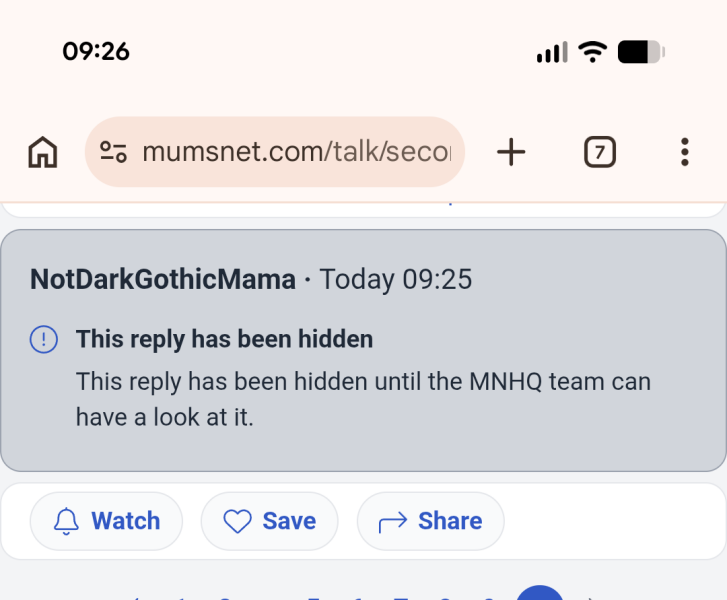This screenshot has height=600, width=727.
Task: Open the tab switcher showing 7 tabs
Action: click(599, 152)
